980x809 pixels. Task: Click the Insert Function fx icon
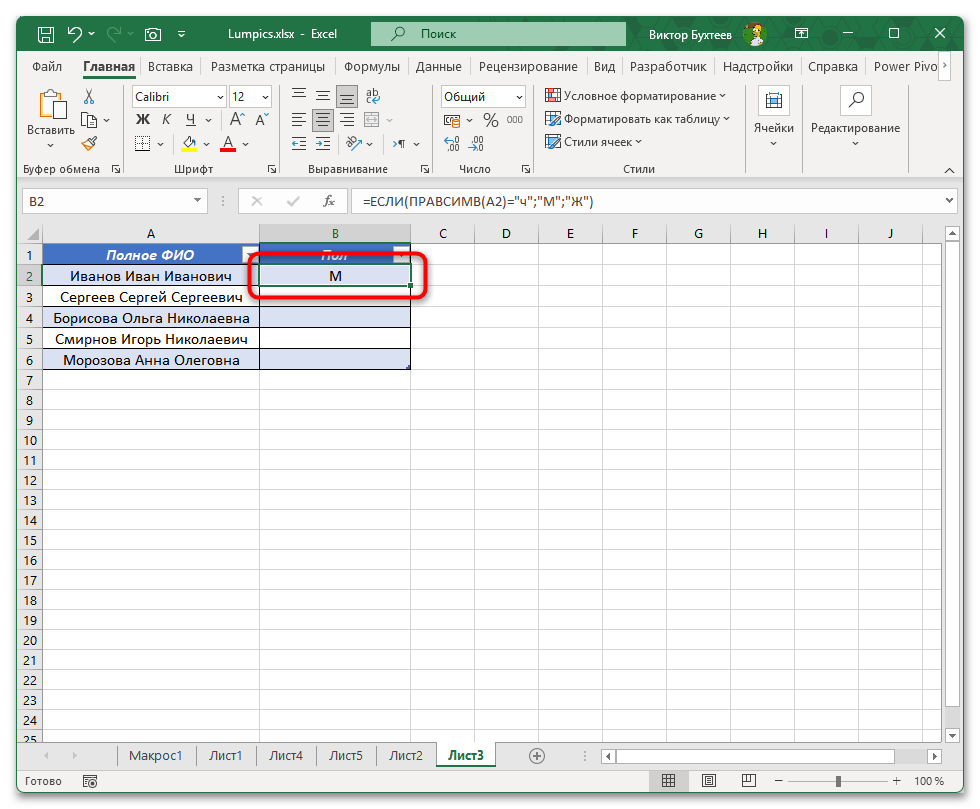(x=327, y=201)
